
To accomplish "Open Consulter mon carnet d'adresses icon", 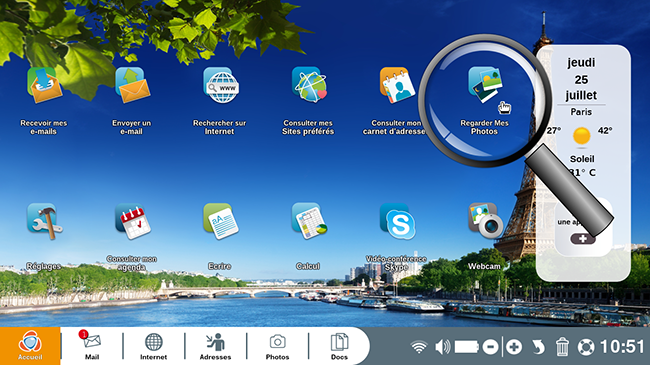I will 397,85.
